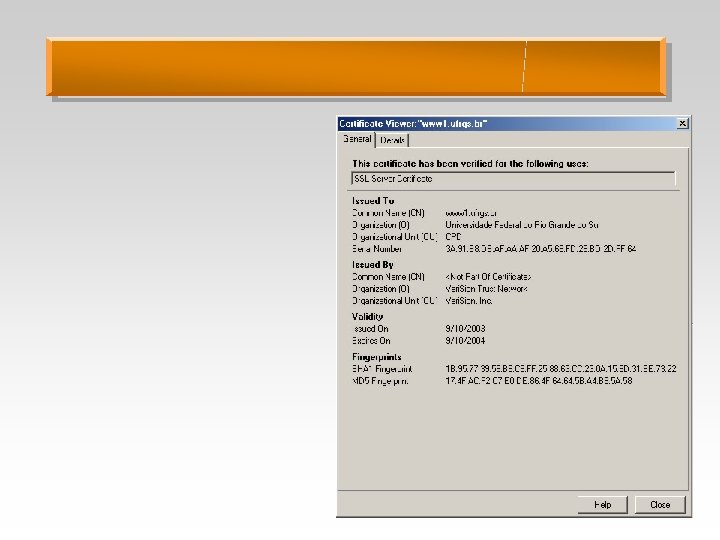
Task: Click the Serial Number label
Action: point(377,249)
